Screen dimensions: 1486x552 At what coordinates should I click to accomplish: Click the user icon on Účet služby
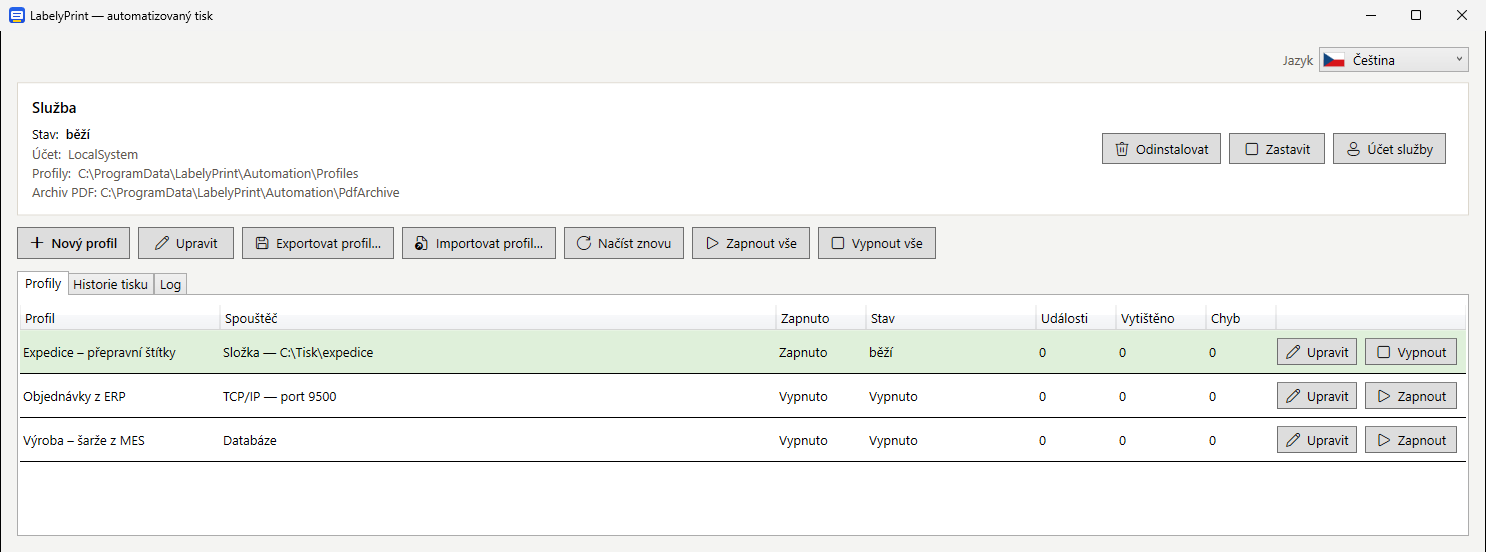(1354, 150)
